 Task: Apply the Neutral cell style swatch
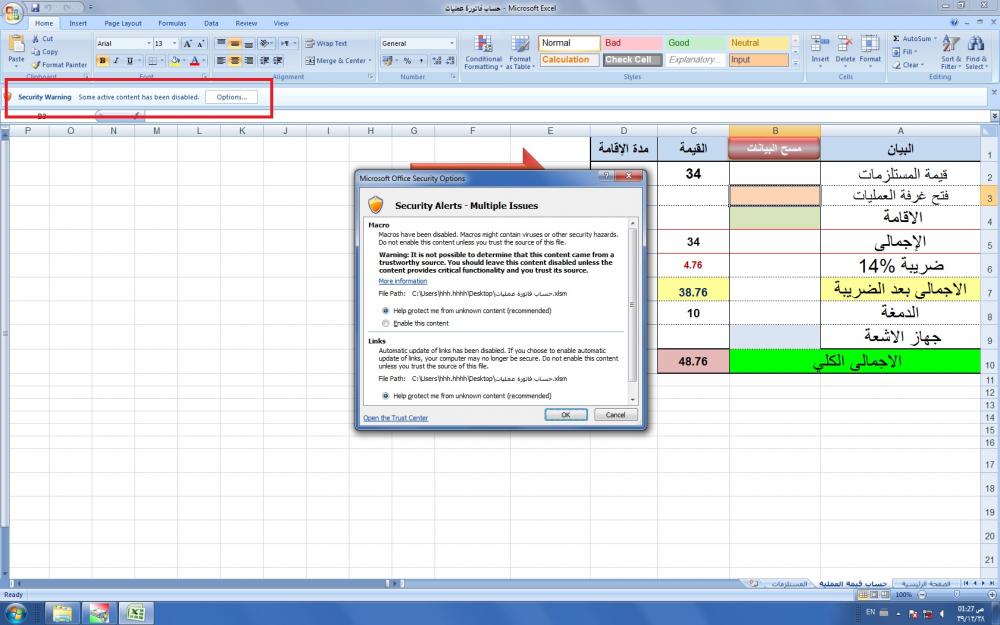tap(759, 43)
